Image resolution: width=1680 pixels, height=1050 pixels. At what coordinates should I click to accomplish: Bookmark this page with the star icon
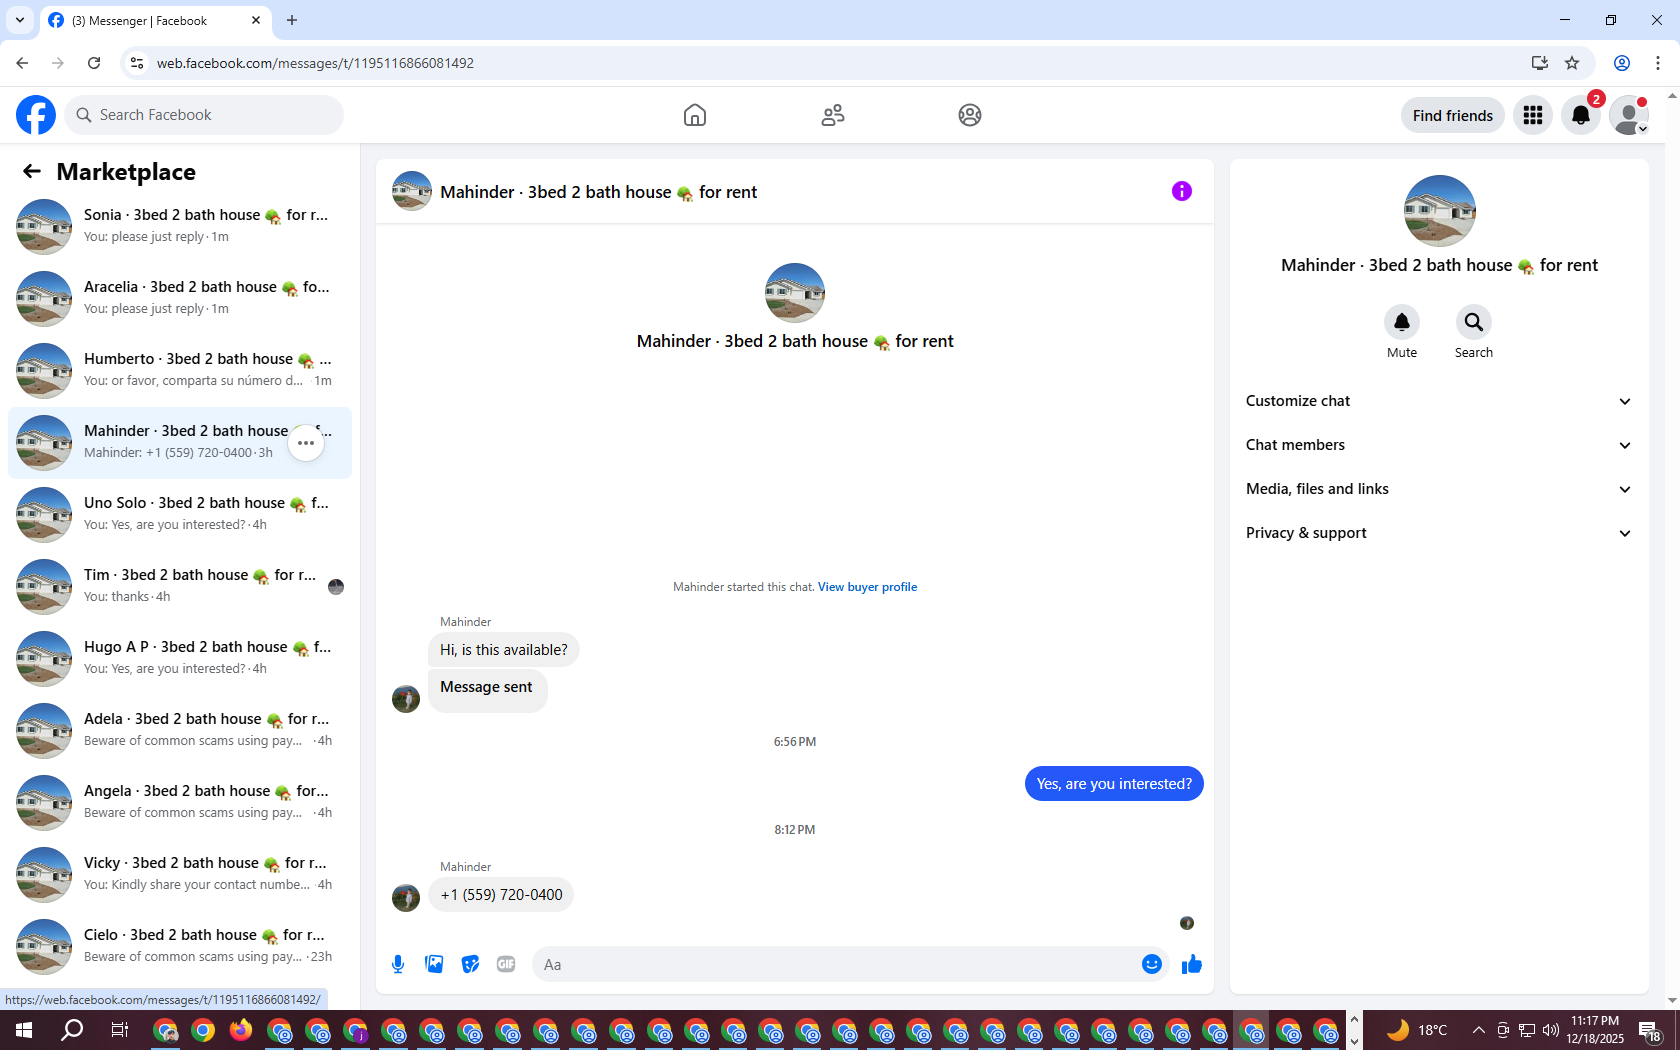[x=1572, y=63]
